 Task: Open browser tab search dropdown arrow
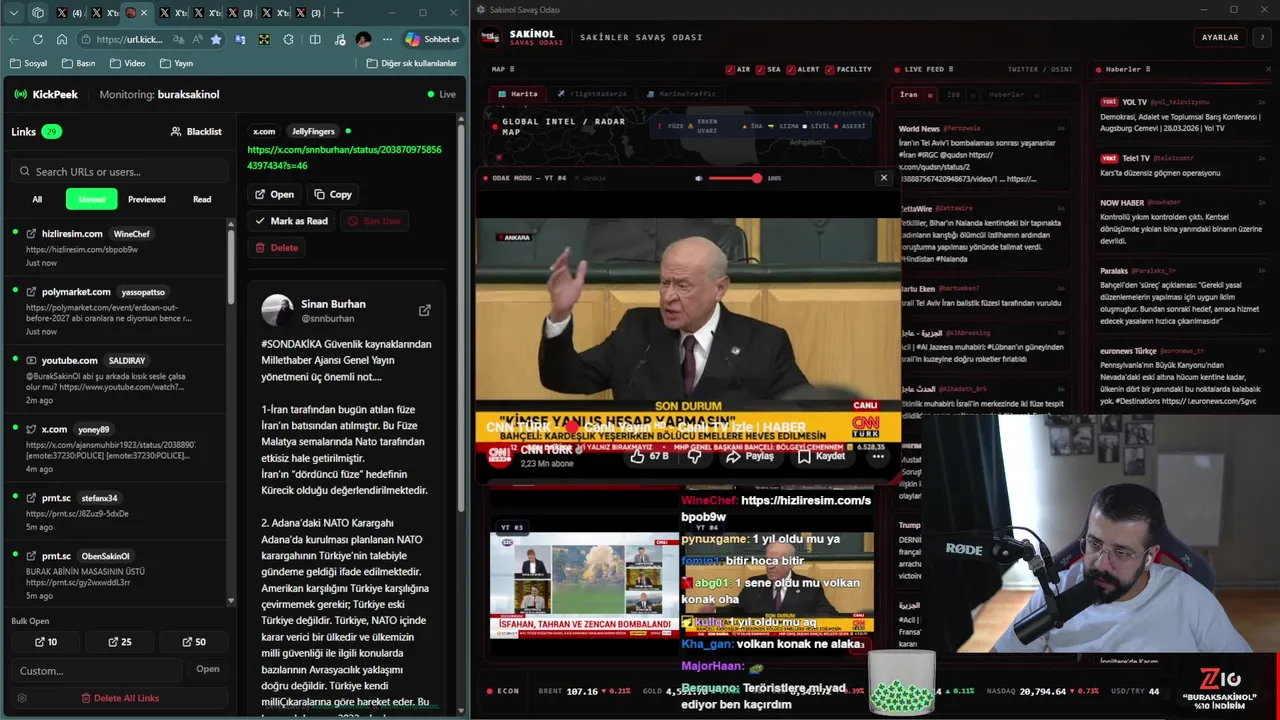14,13
